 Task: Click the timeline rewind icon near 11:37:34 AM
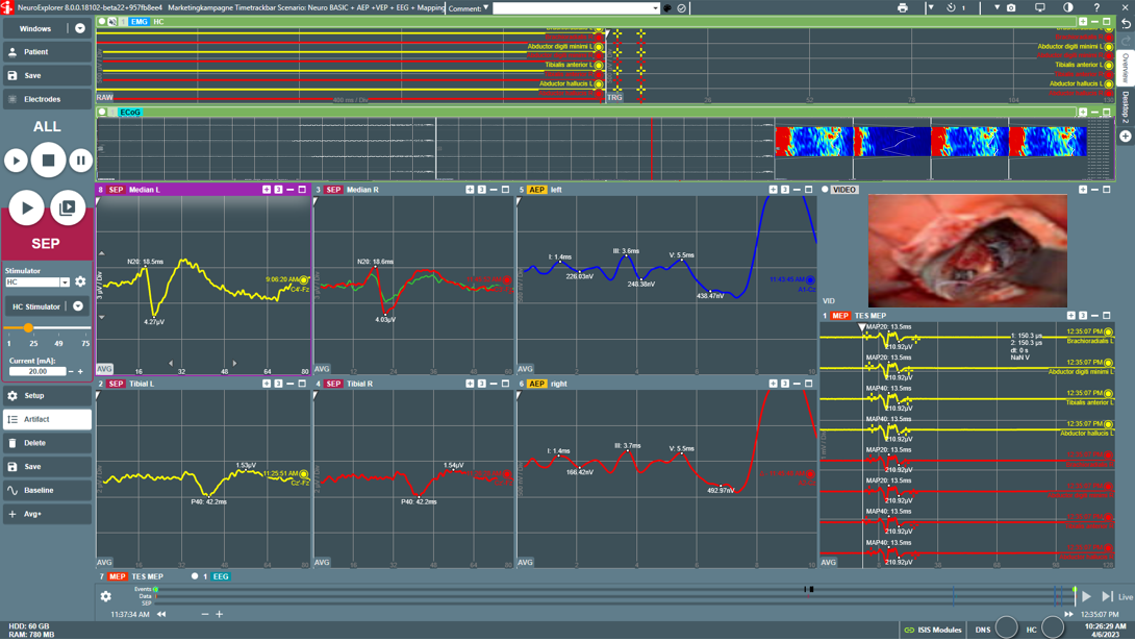point(161,615)
